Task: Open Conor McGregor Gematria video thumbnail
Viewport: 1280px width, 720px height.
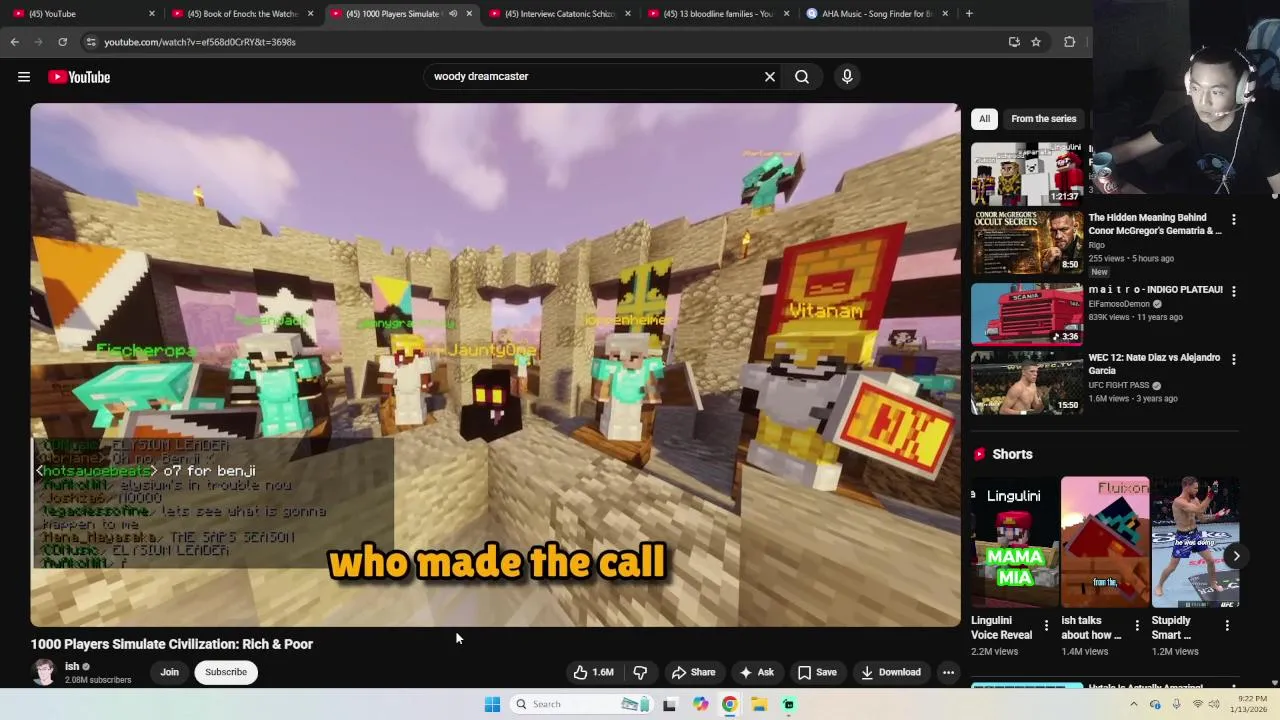Action: pyautogui.click(x=1026, y=242)
